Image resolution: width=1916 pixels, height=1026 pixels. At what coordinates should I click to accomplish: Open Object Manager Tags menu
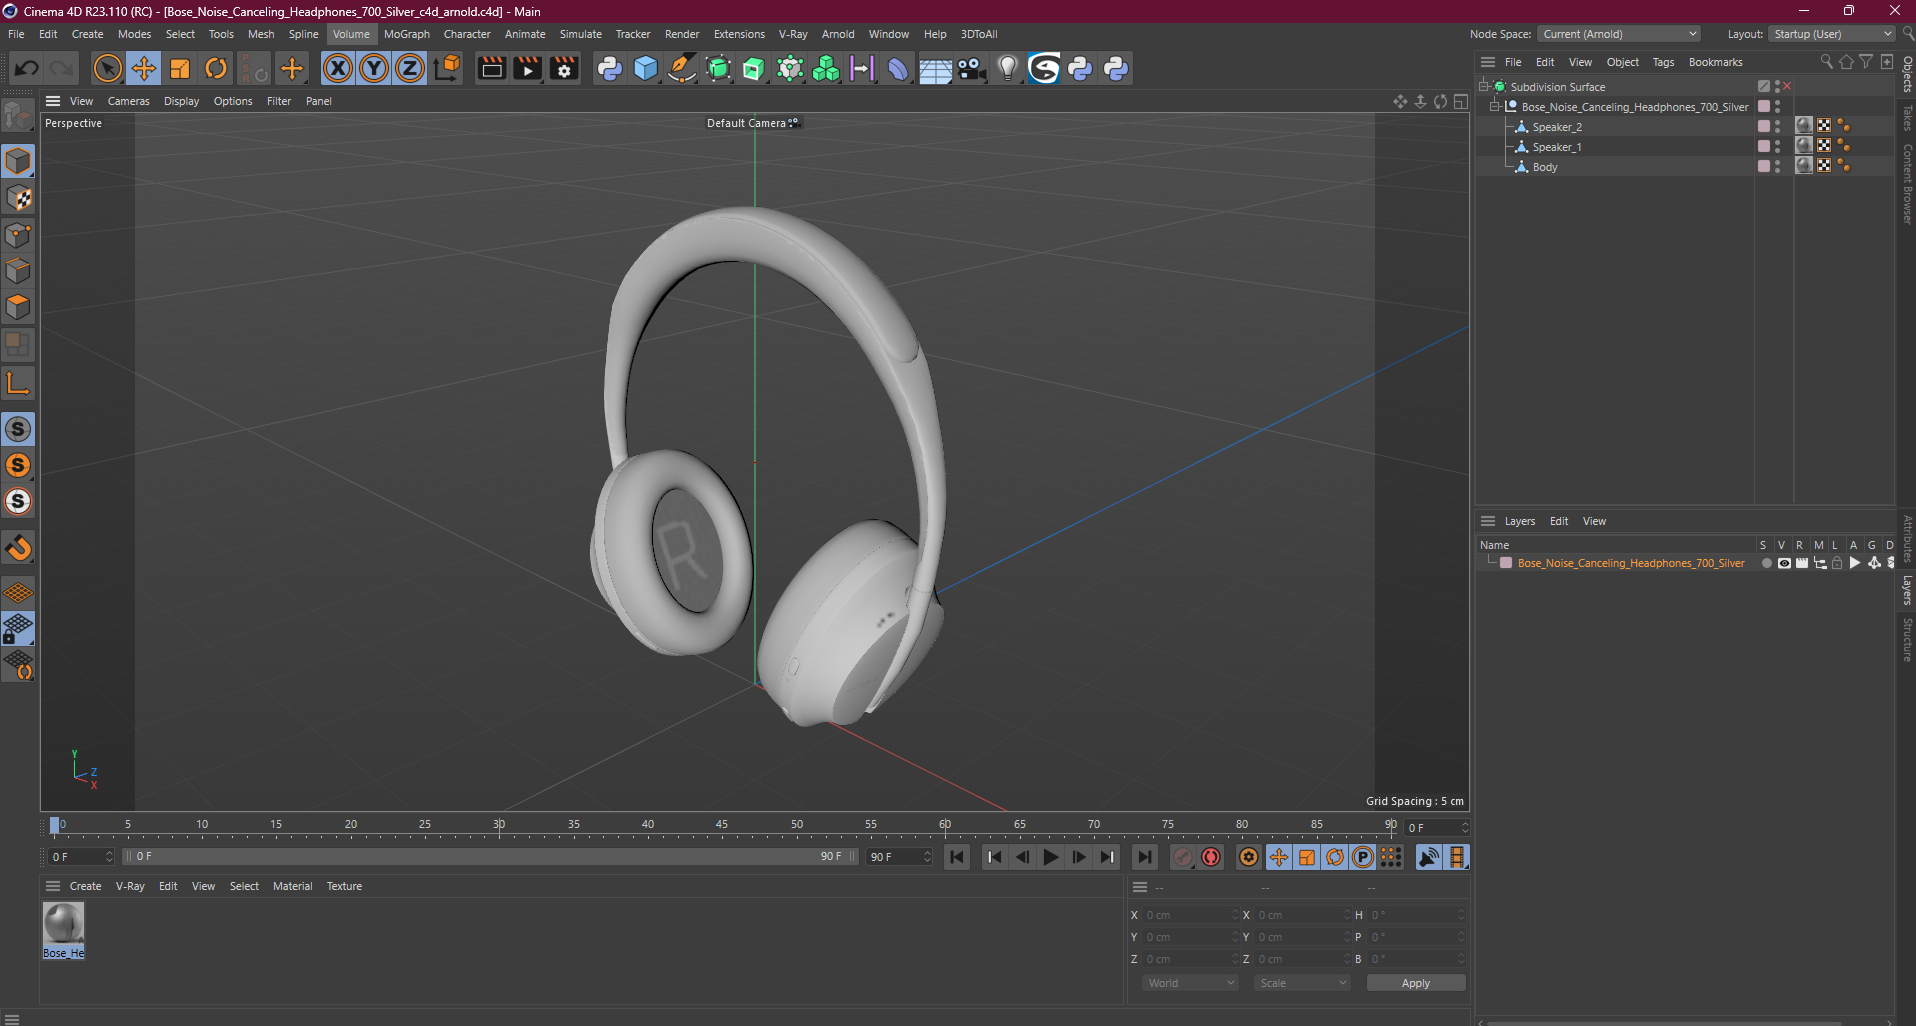pos(1663,62)
